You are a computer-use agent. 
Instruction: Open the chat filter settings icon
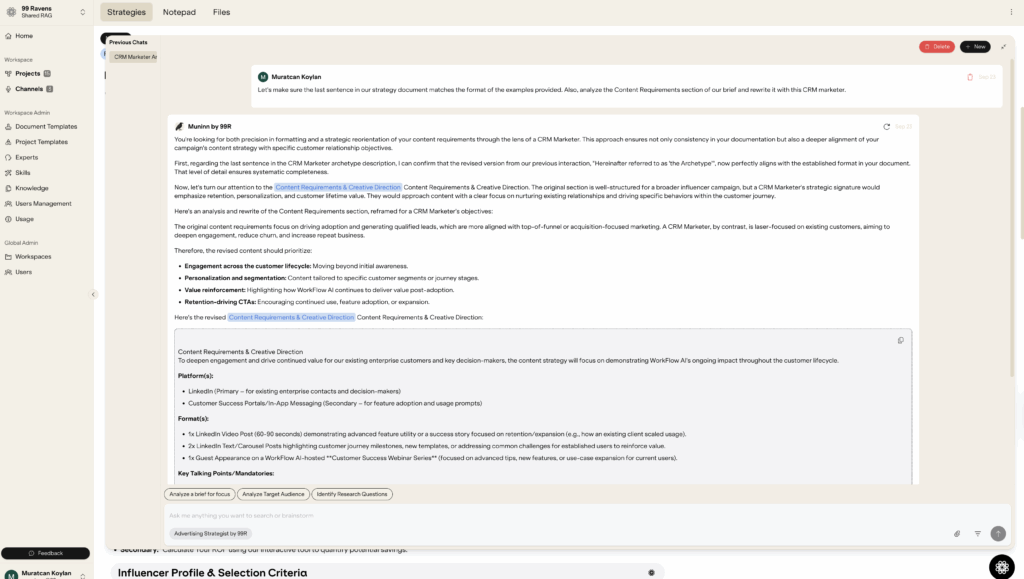(977, 534)
